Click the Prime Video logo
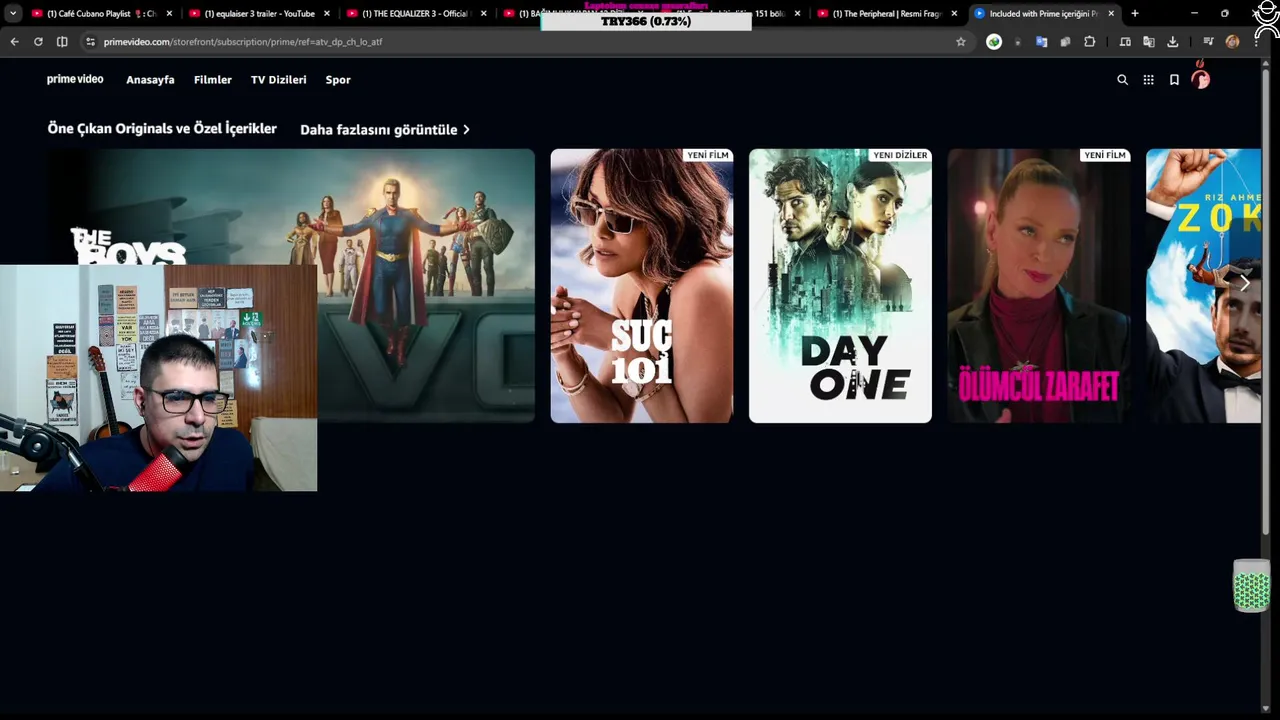 [x=75, y=79]
